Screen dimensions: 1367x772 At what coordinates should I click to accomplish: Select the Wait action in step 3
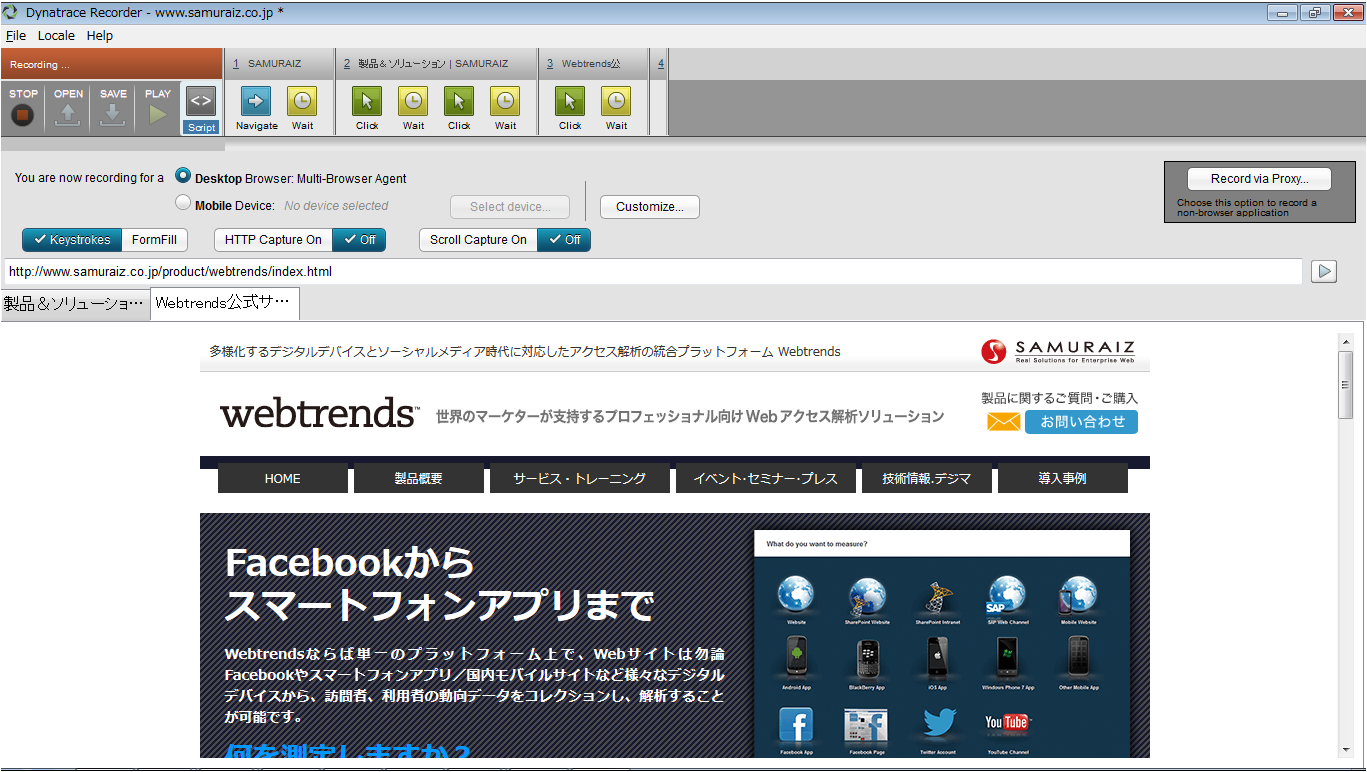click(x=616, y=102)
